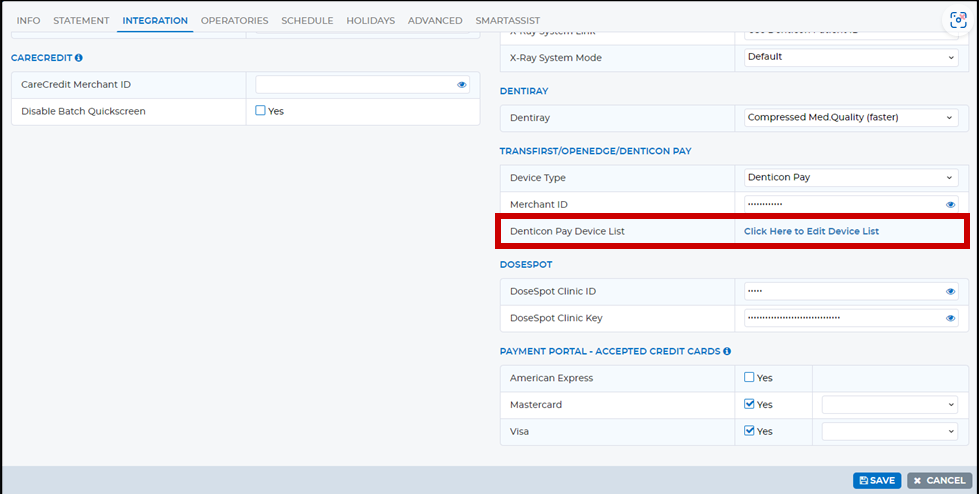The image size is (979, 494).
Task: Check the American Express Yes checkbox
Action: [749, 377]
